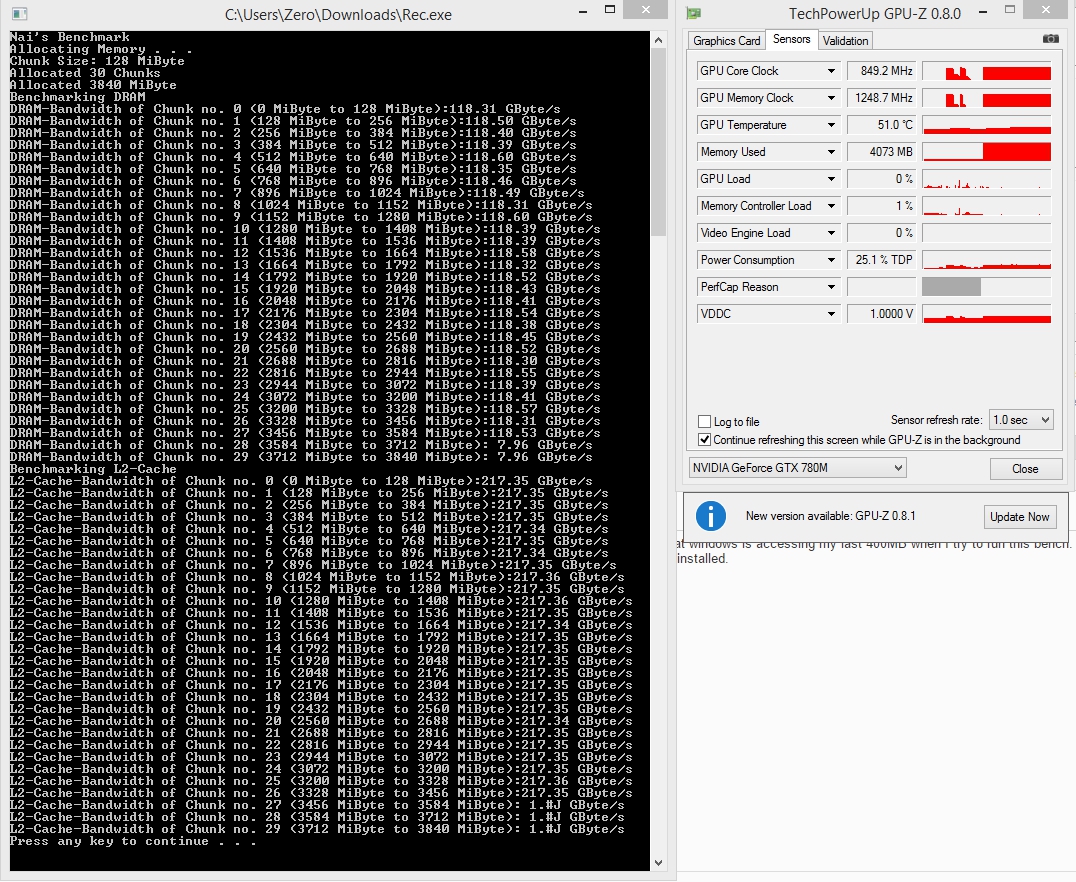The height and width of the screenshot is (882, 1076).
Task: Open the Video Engine Load dropdown
Action: (x=831, y=233)
